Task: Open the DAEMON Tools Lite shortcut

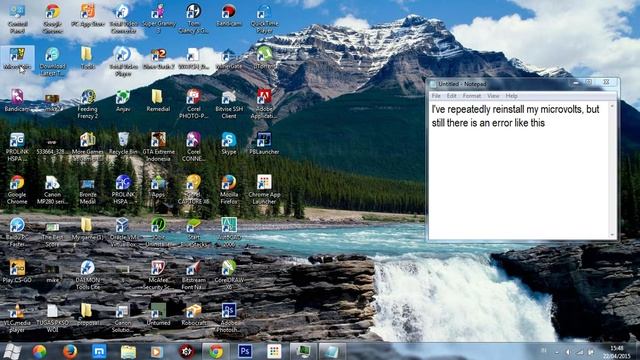Action: tap(88, 274)
